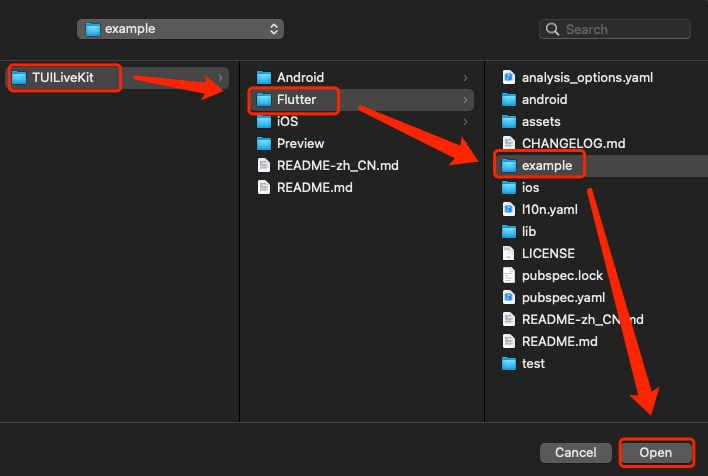Viewport: 708px width, 476px height.
Task: Click the "Preview" name text
Action: click(300, 144)
